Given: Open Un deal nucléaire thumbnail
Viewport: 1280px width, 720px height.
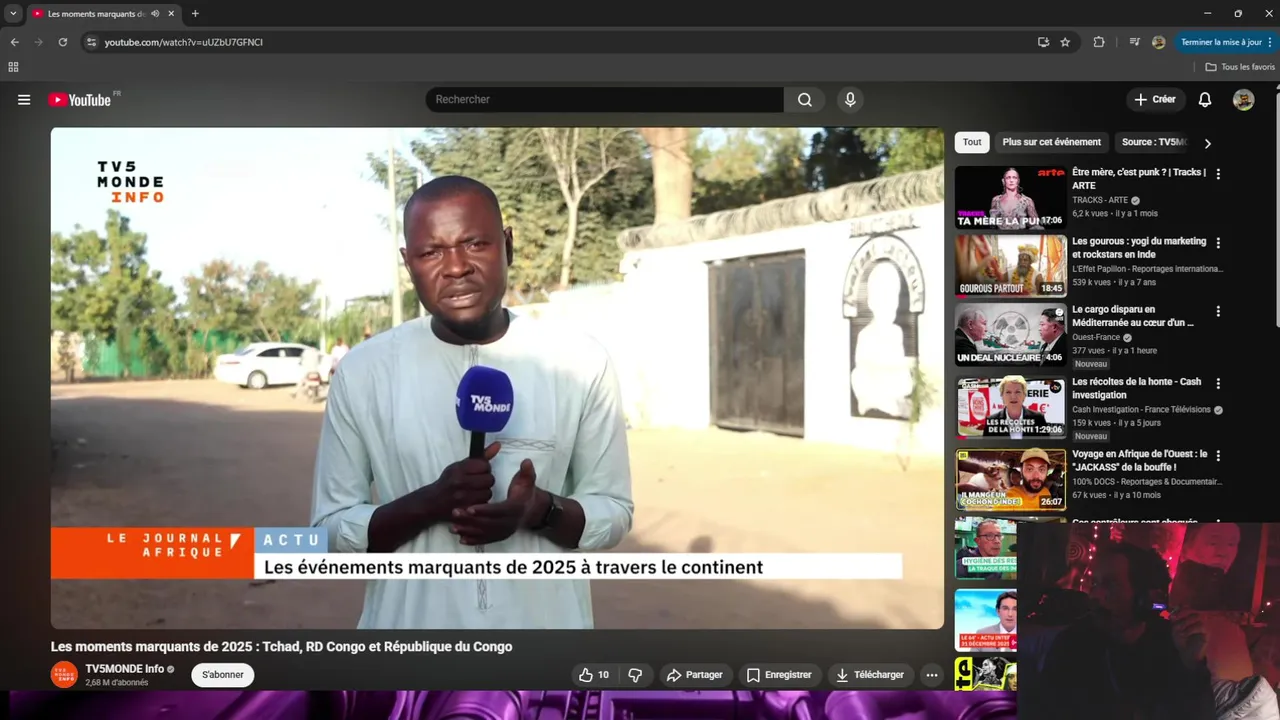Looking at the screenshot, I should coord(1010,334).
